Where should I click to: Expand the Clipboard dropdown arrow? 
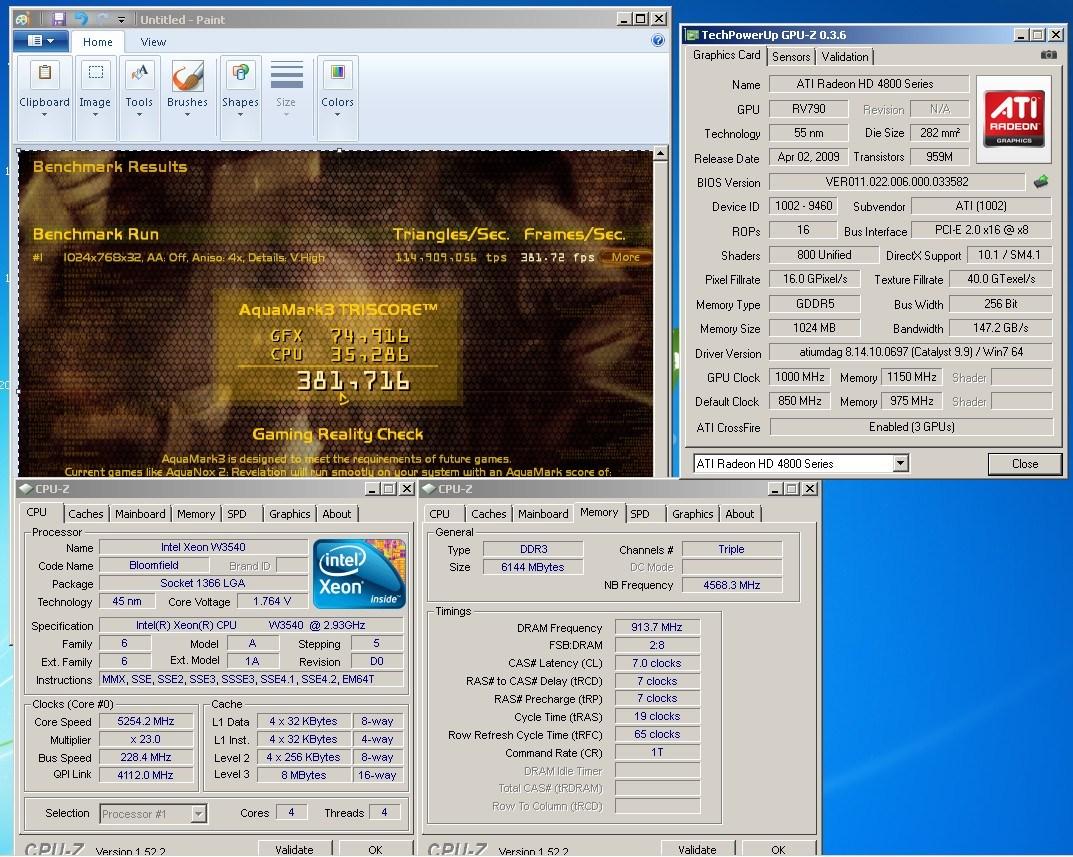click(44, 115)
